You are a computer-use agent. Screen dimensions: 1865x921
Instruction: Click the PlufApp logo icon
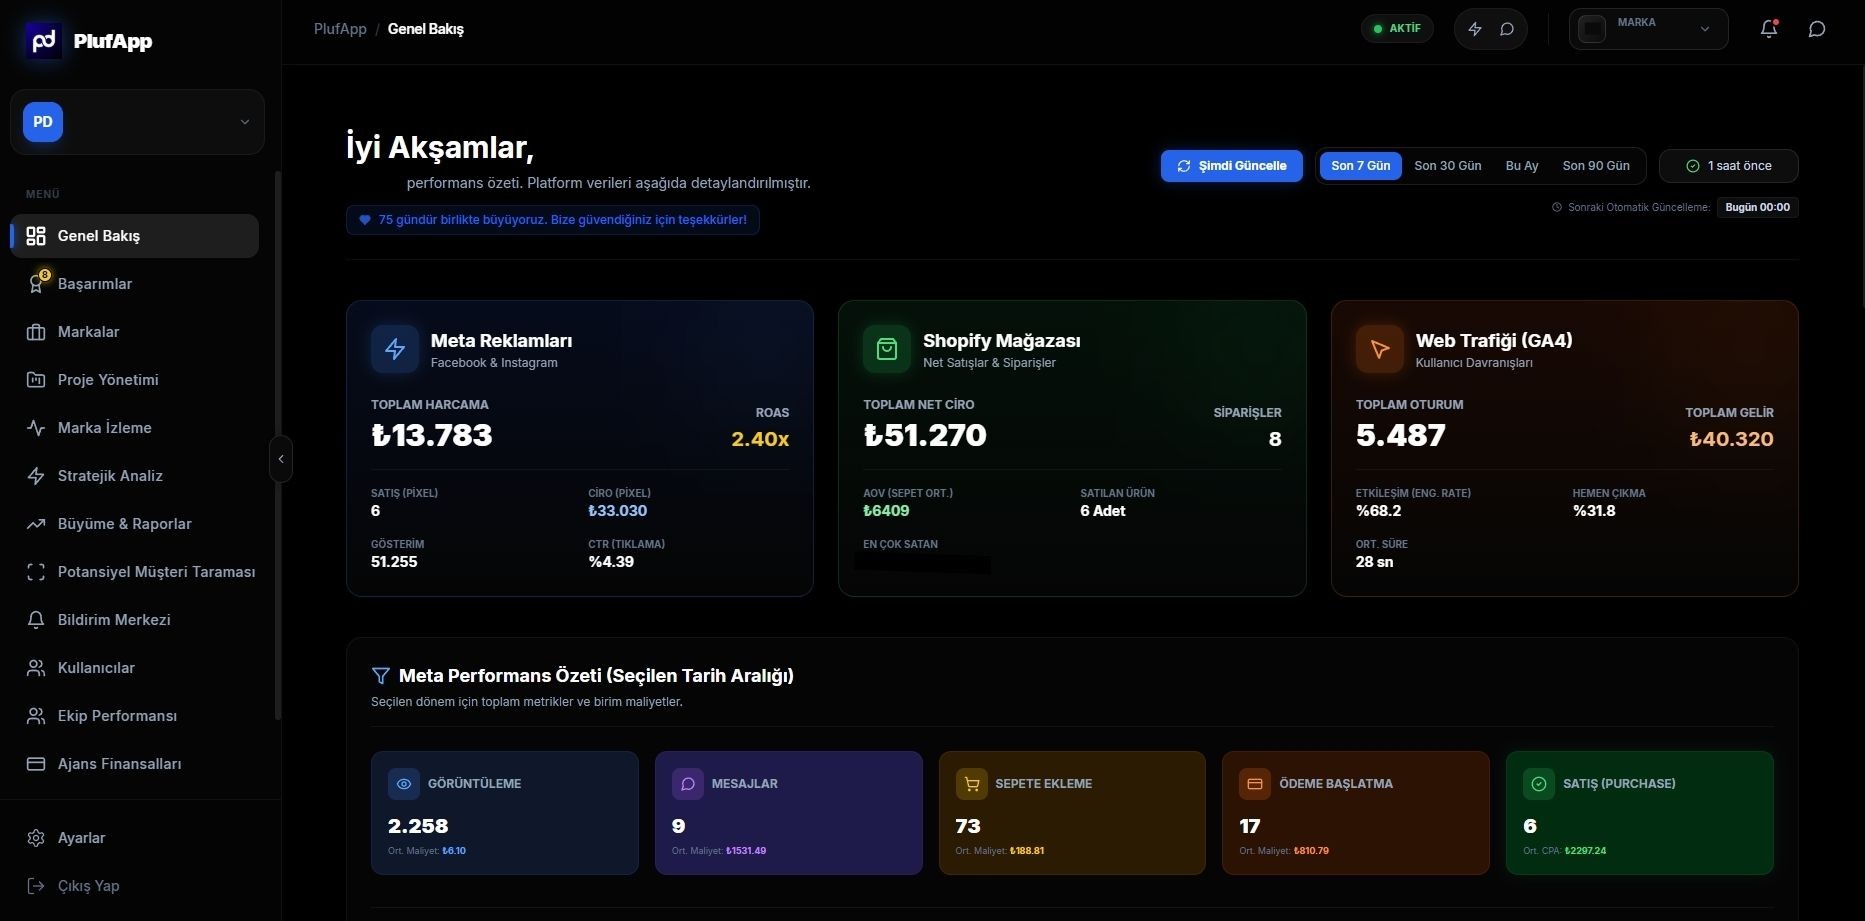point(44,41)
